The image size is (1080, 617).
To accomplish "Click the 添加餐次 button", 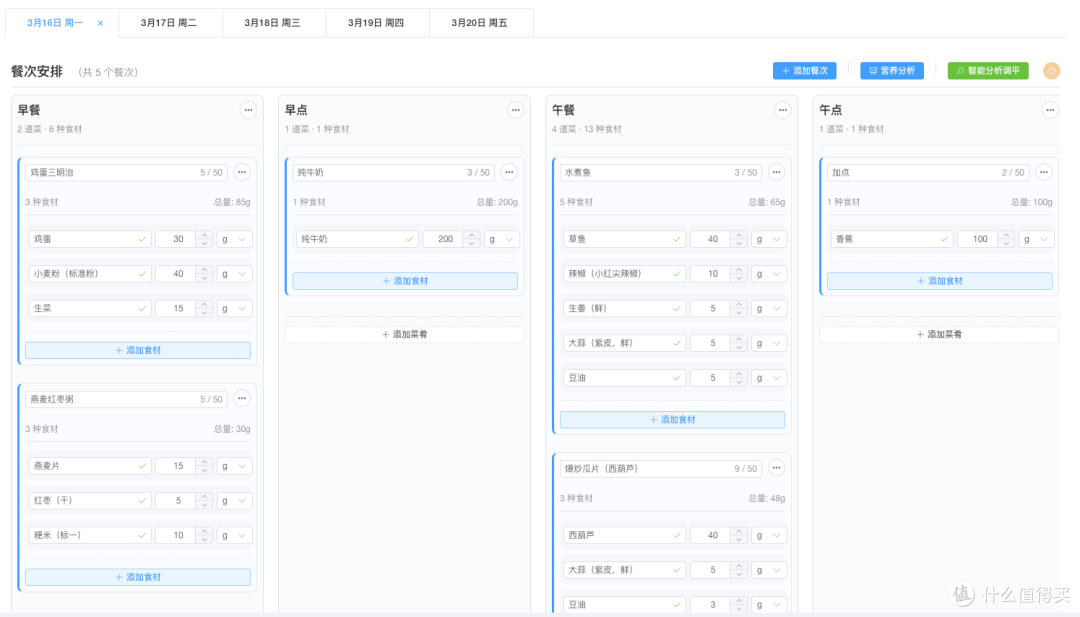I will [x=804, y=71].
